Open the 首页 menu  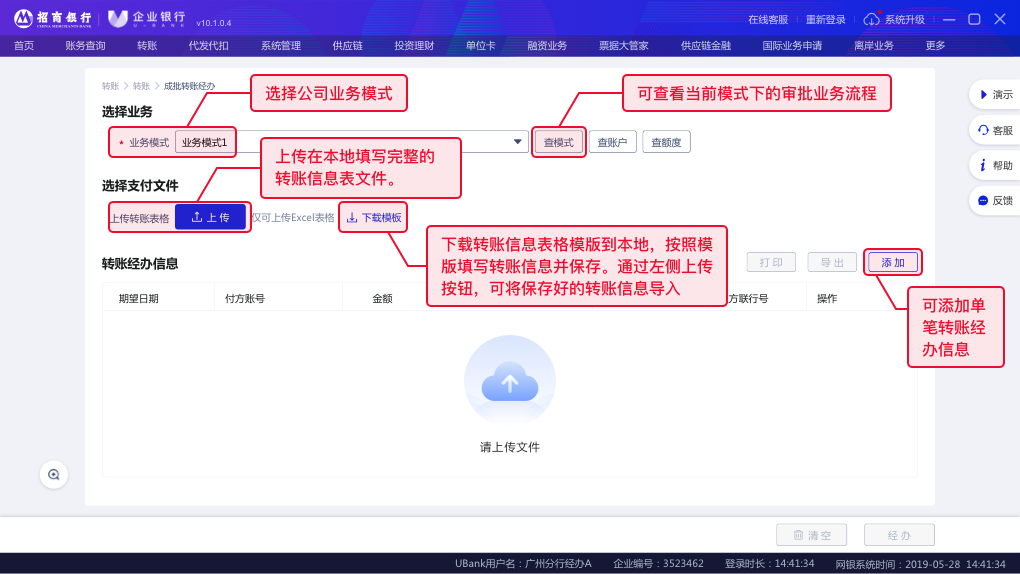click(x=24, y=46)
